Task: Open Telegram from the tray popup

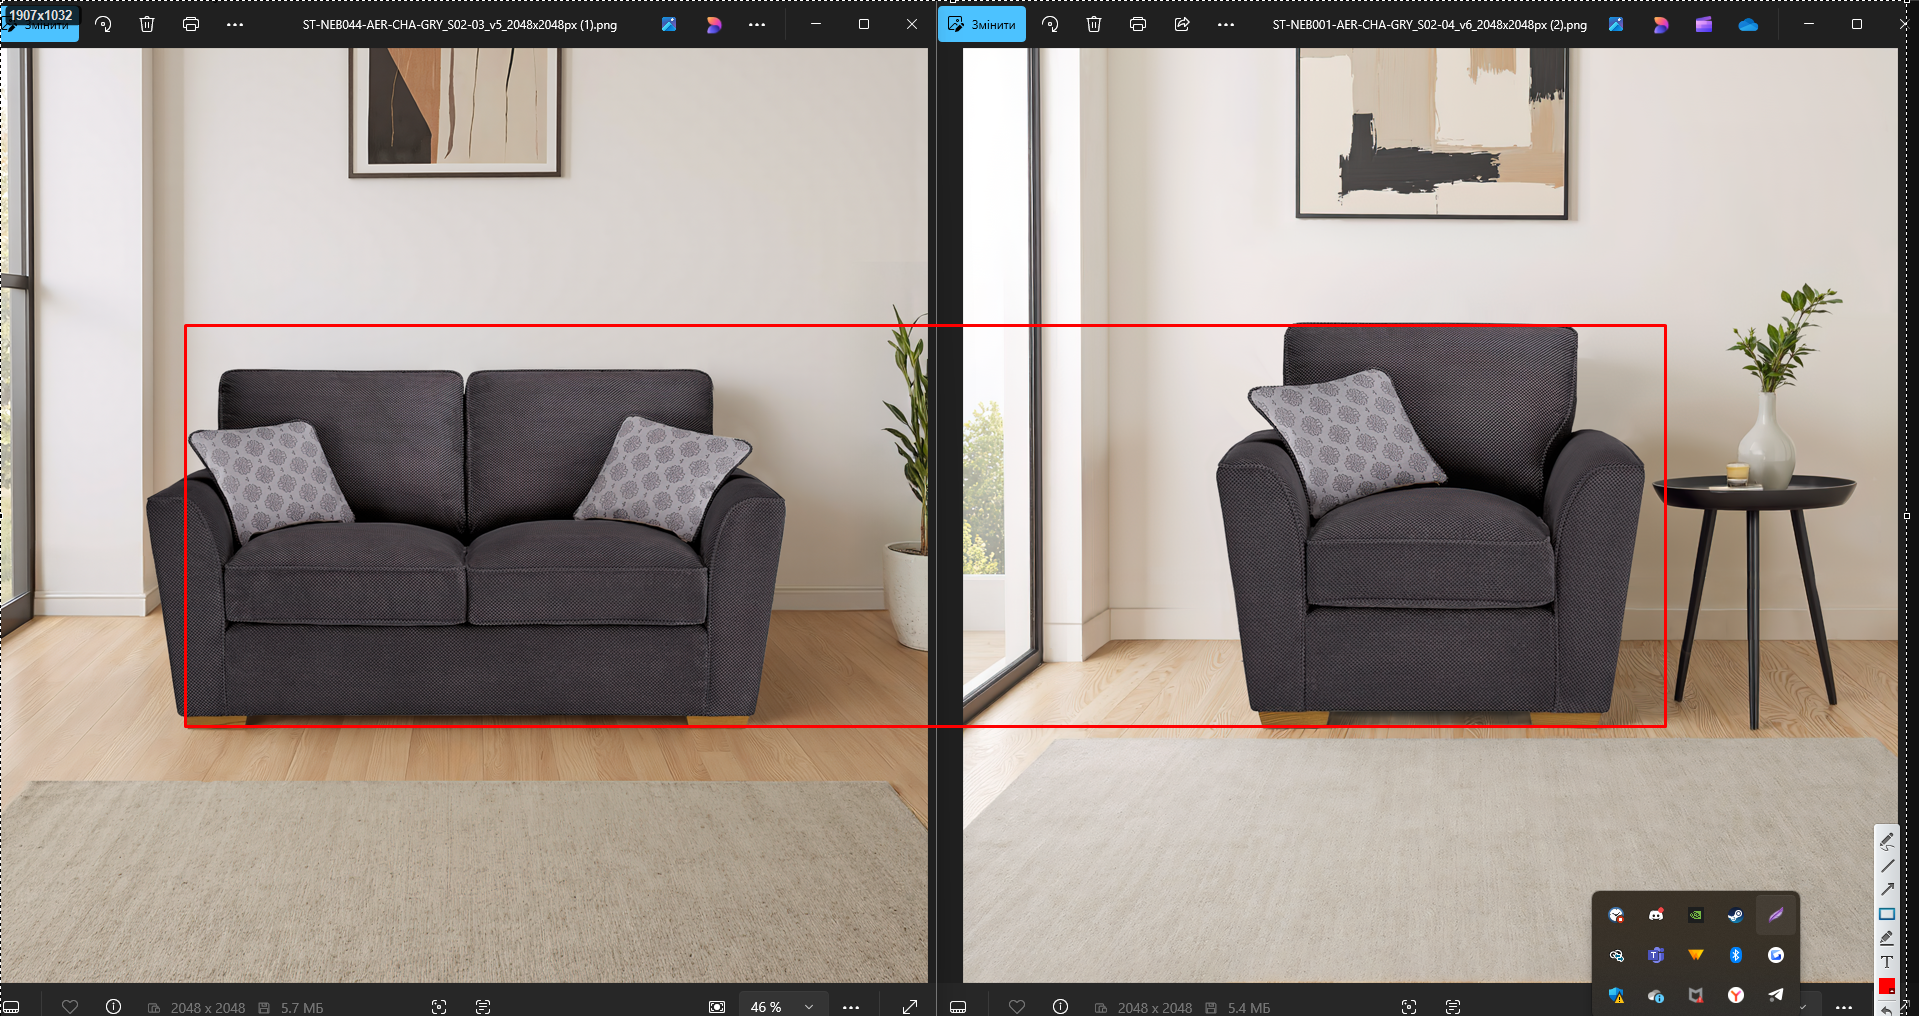Action: [1776, 995]
